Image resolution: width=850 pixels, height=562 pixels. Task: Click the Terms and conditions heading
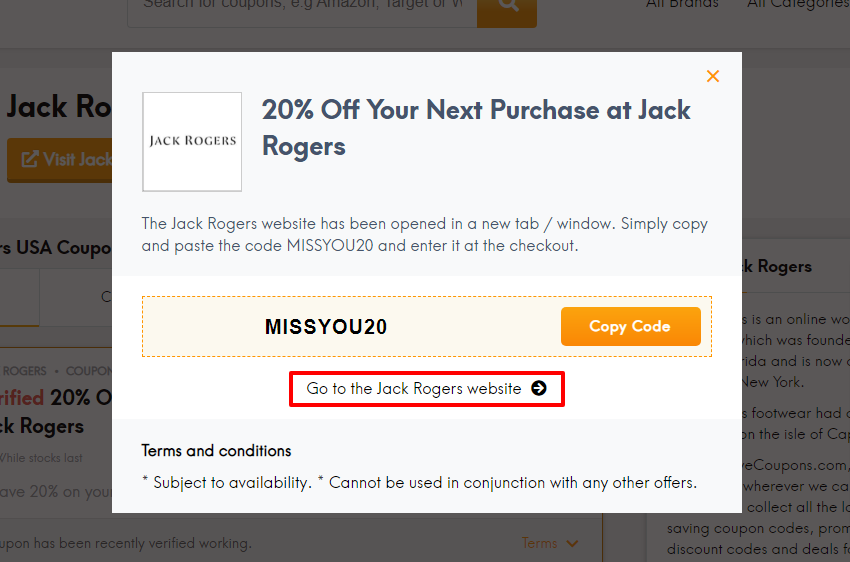216,451
